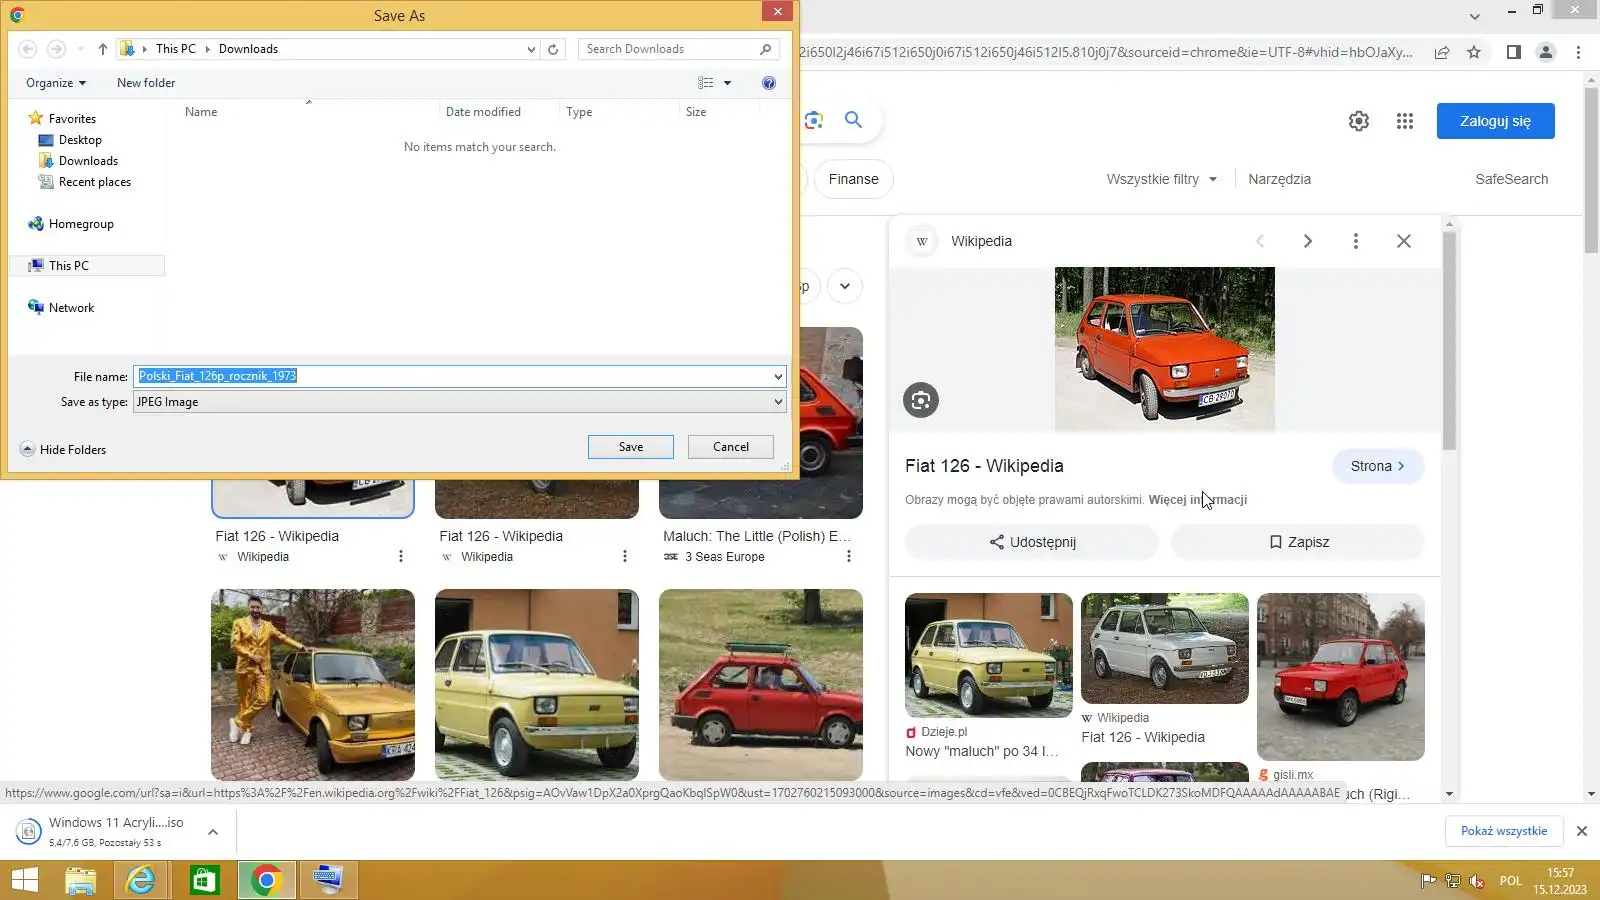1600x900 pixels.
Task: Open on-screen keyboard app in taskbar
Action: (328, 880)
